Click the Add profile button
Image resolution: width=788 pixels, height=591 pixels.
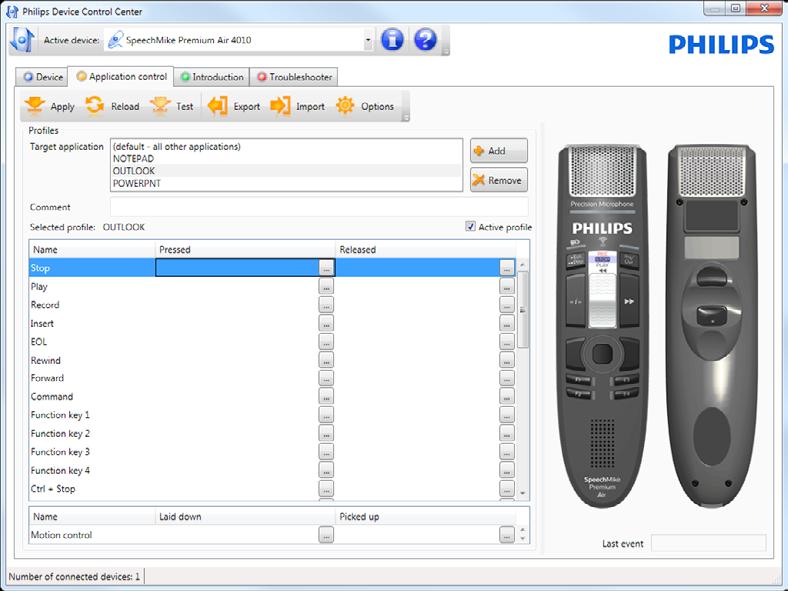(x=499, y=150)
